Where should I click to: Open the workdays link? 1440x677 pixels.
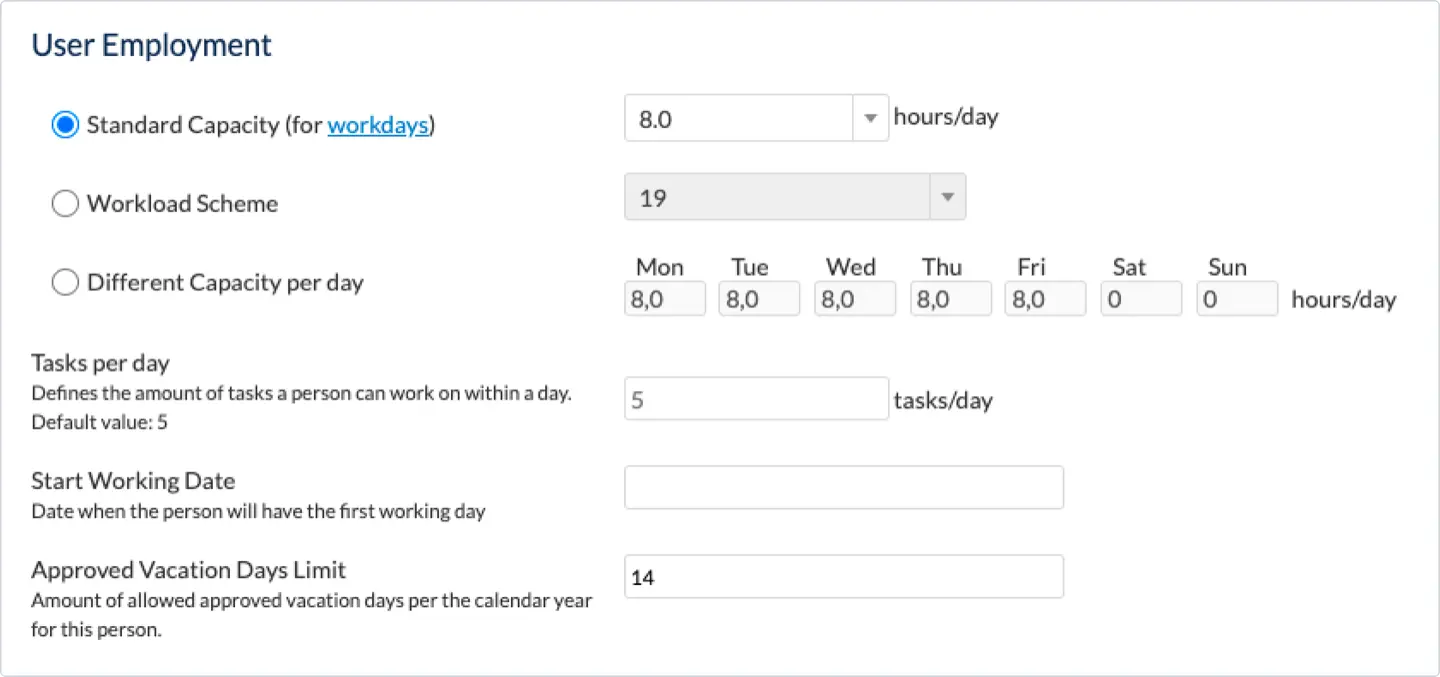(378, 125)
